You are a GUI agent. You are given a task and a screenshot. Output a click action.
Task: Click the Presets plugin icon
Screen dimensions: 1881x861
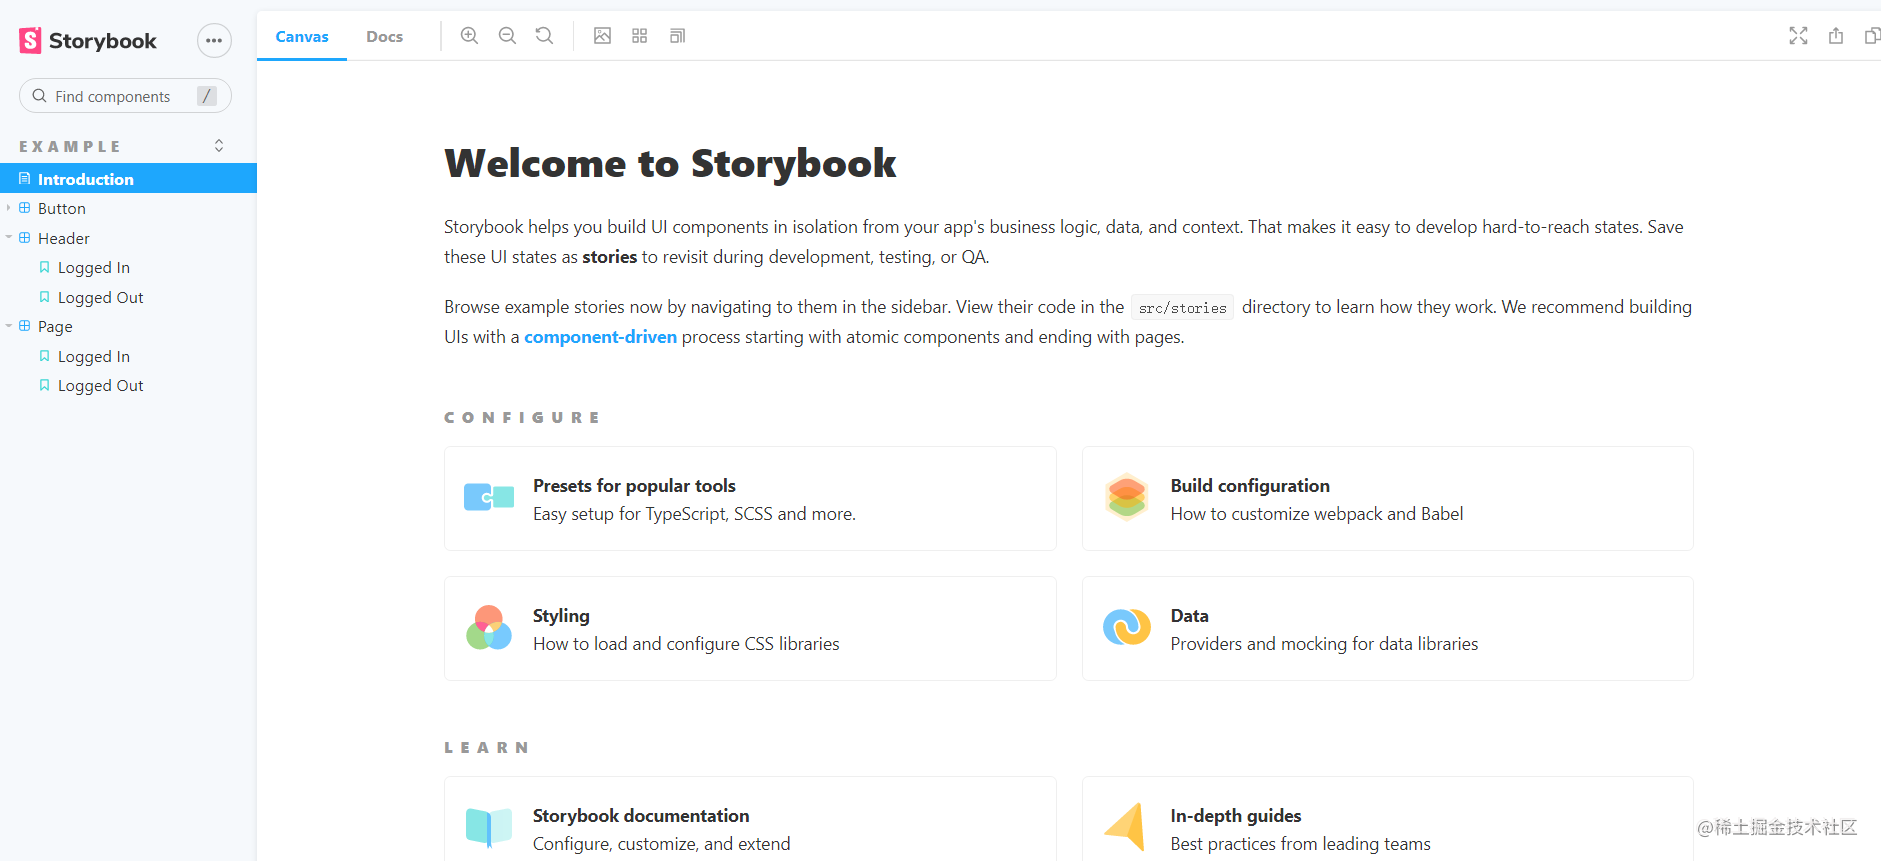[489, 497]
